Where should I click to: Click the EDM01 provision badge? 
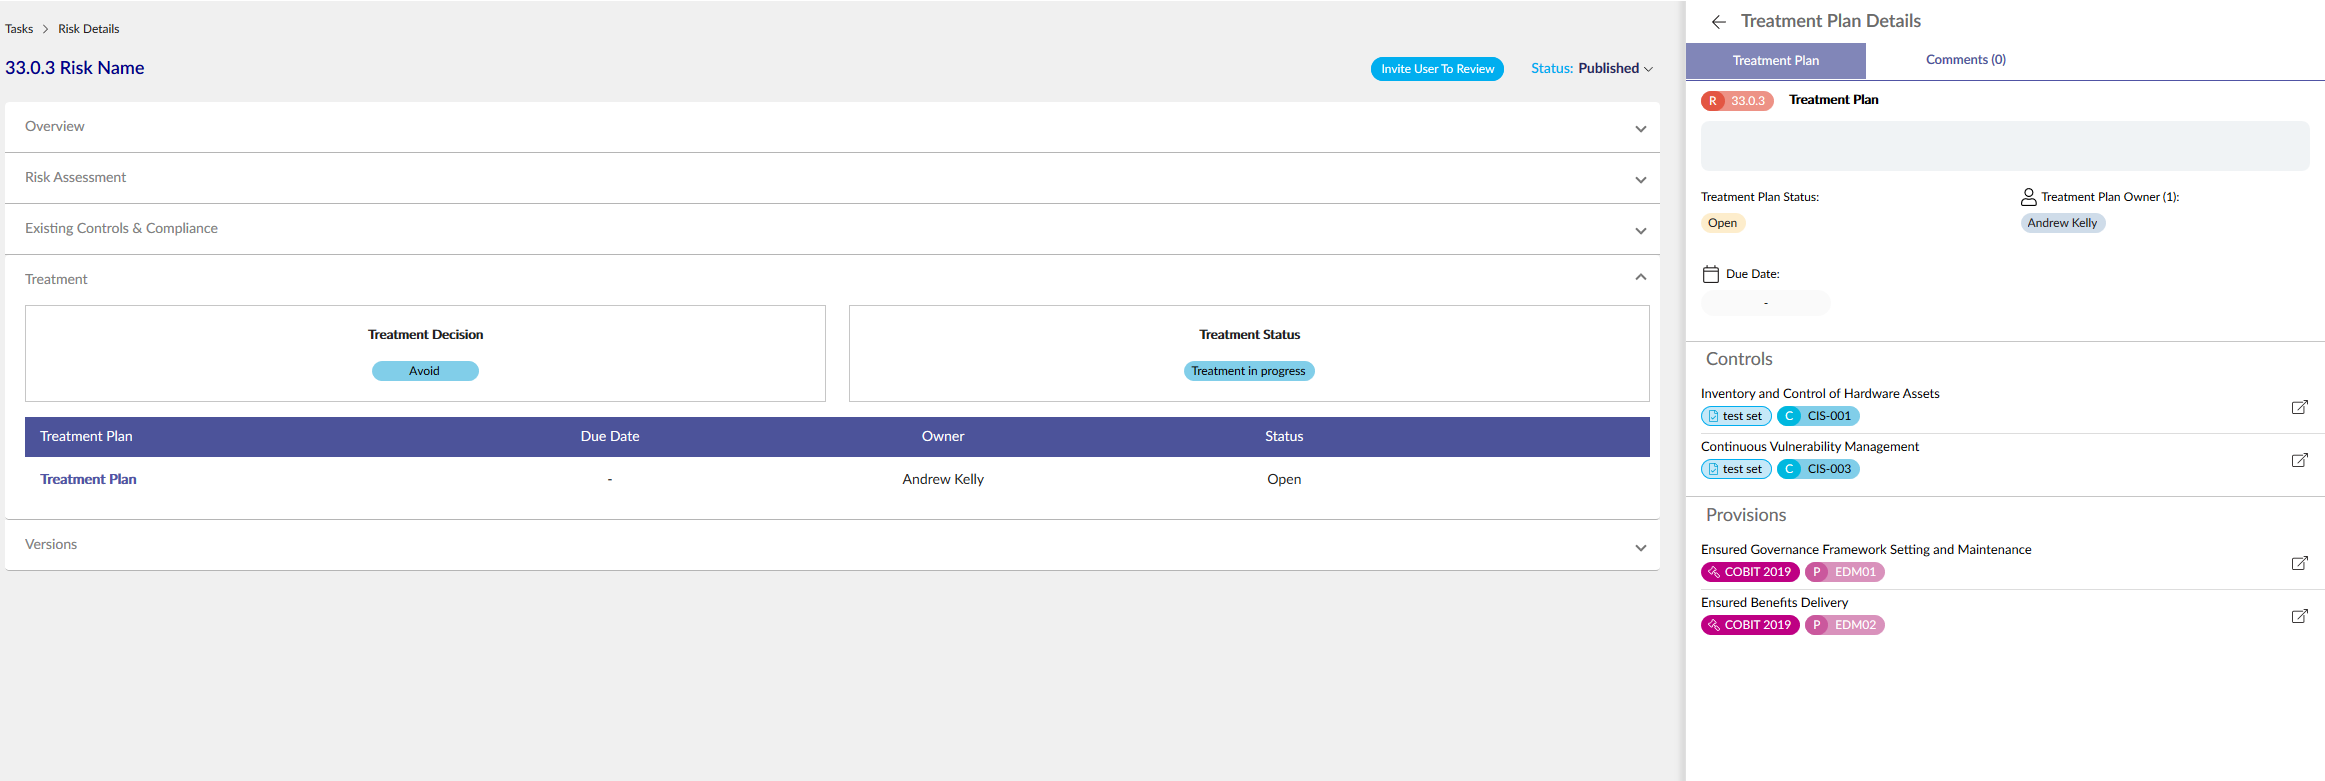point(1845,572)
